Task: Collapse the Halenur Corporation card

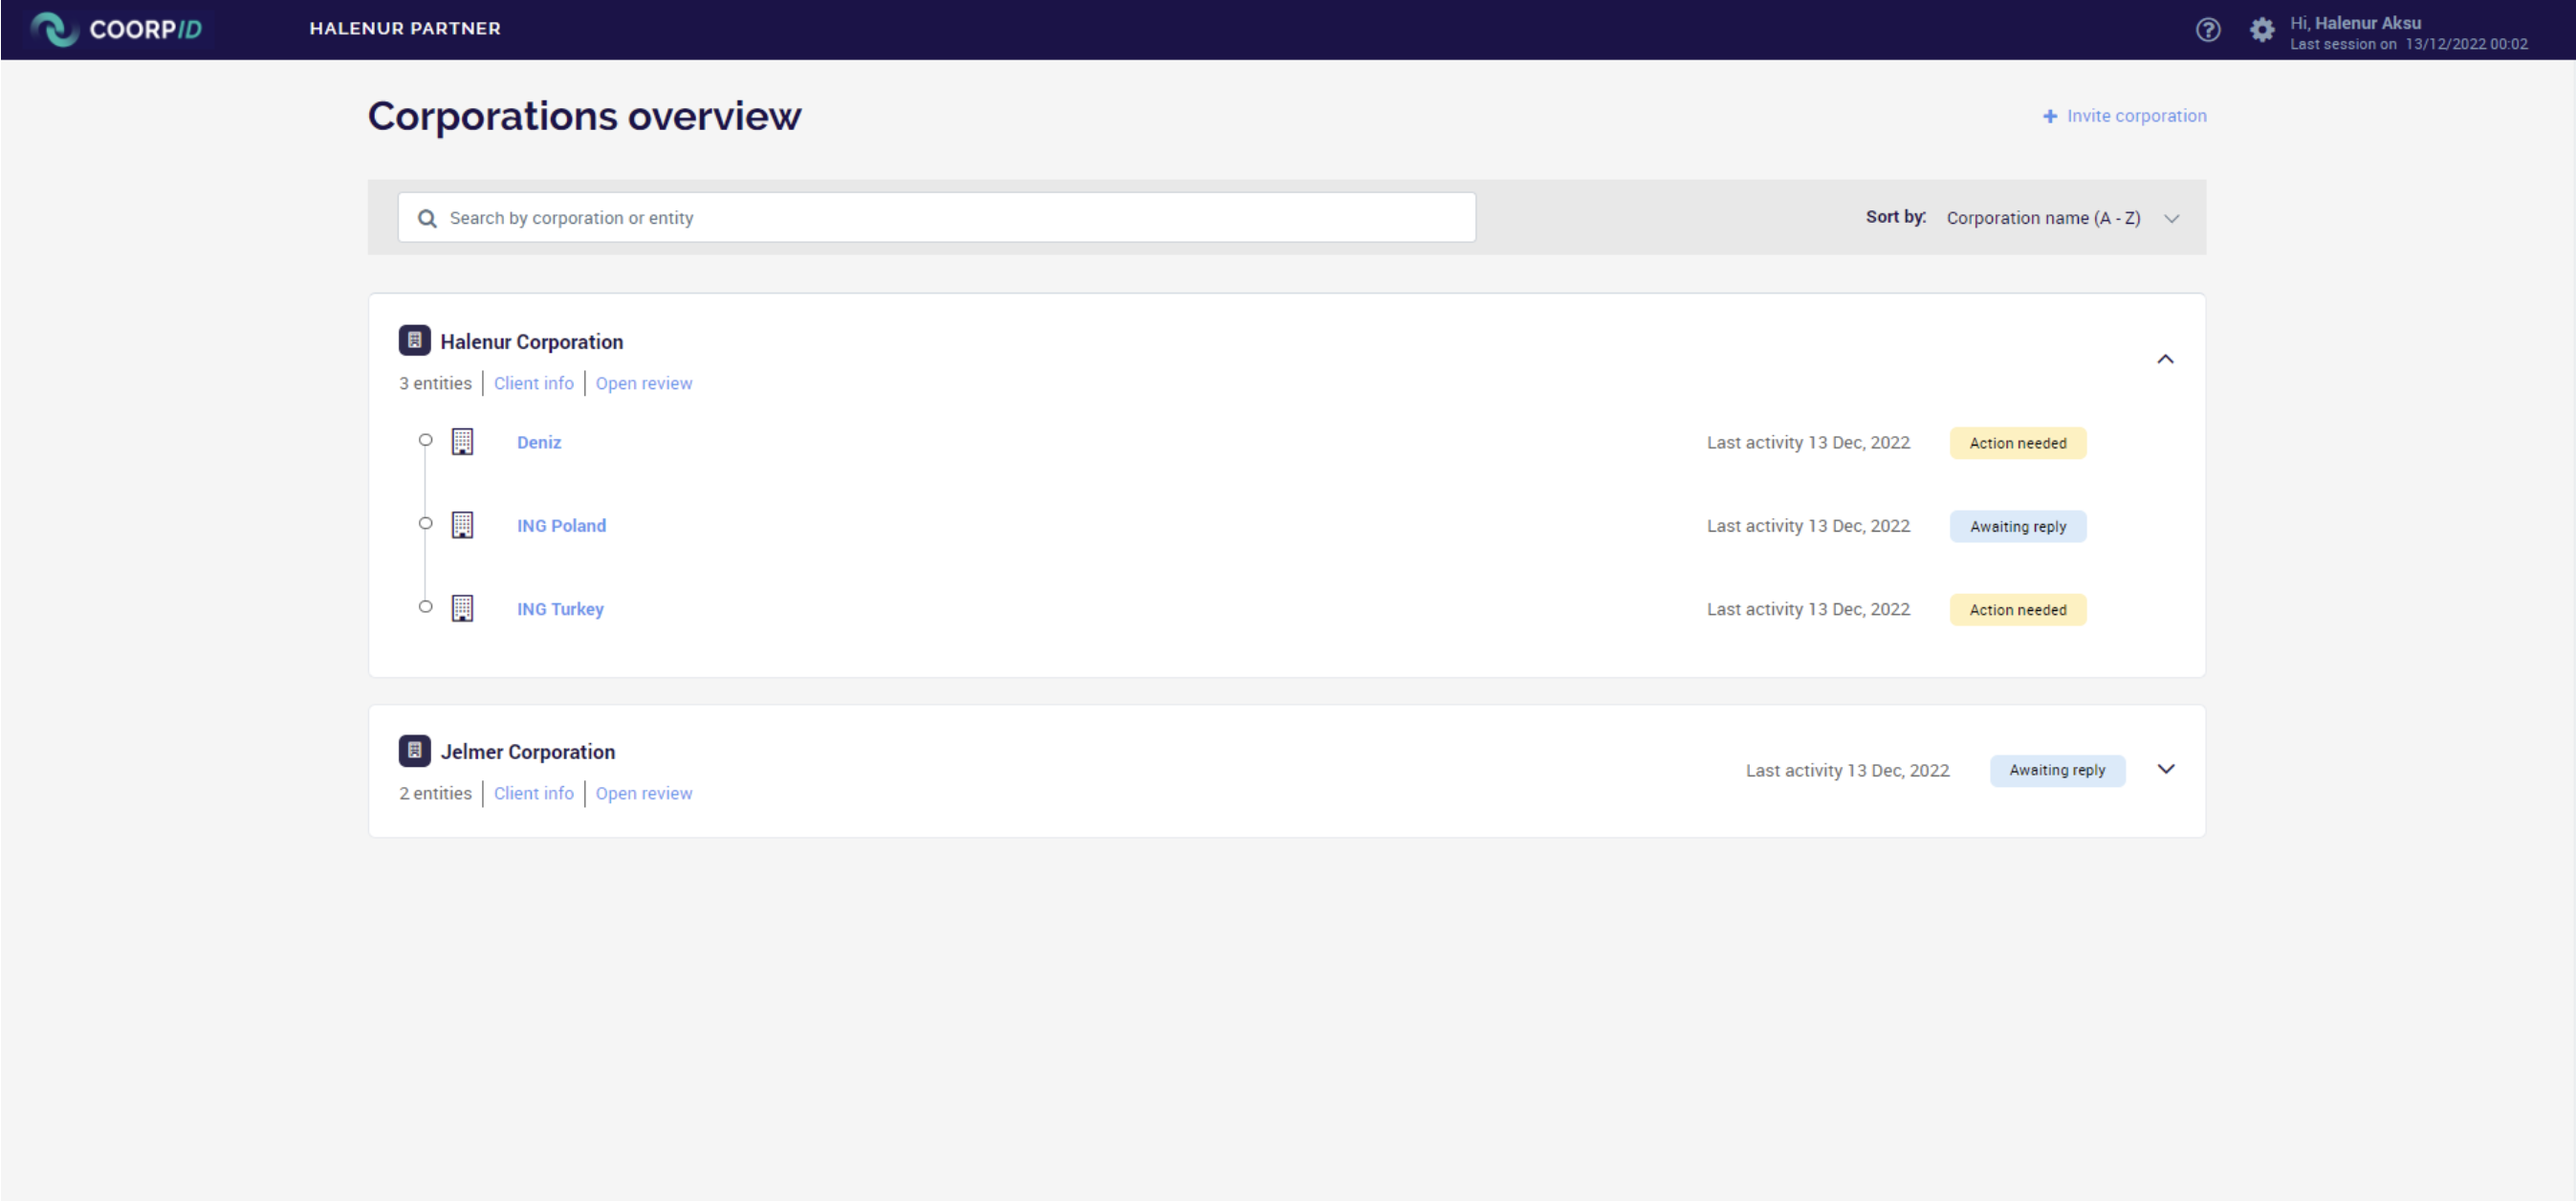Action: 2165,359
